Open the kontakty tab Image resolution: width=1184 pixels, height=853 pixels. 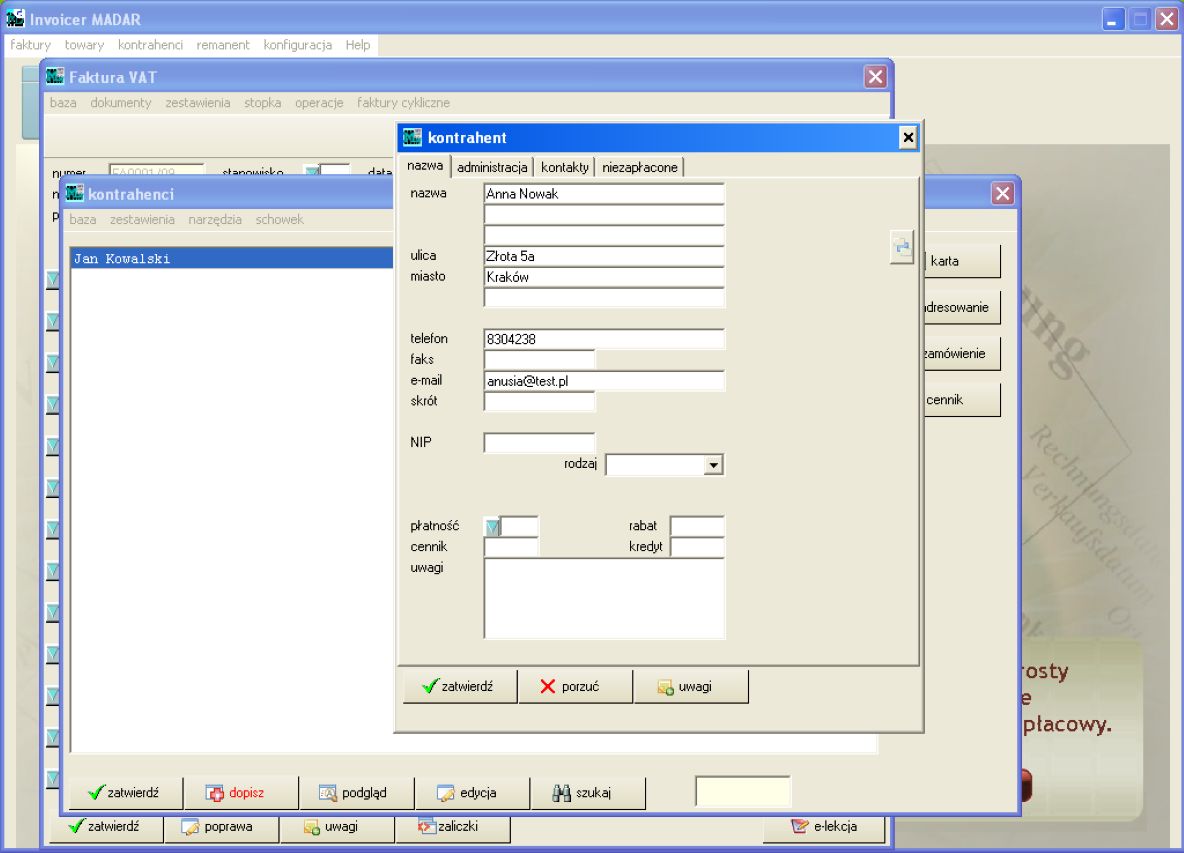(565, 167)
